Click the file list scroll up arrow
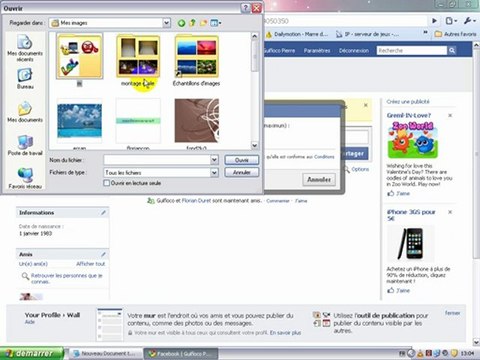The width and height of the screenshot is (480, 360). (x=254, y=36)
